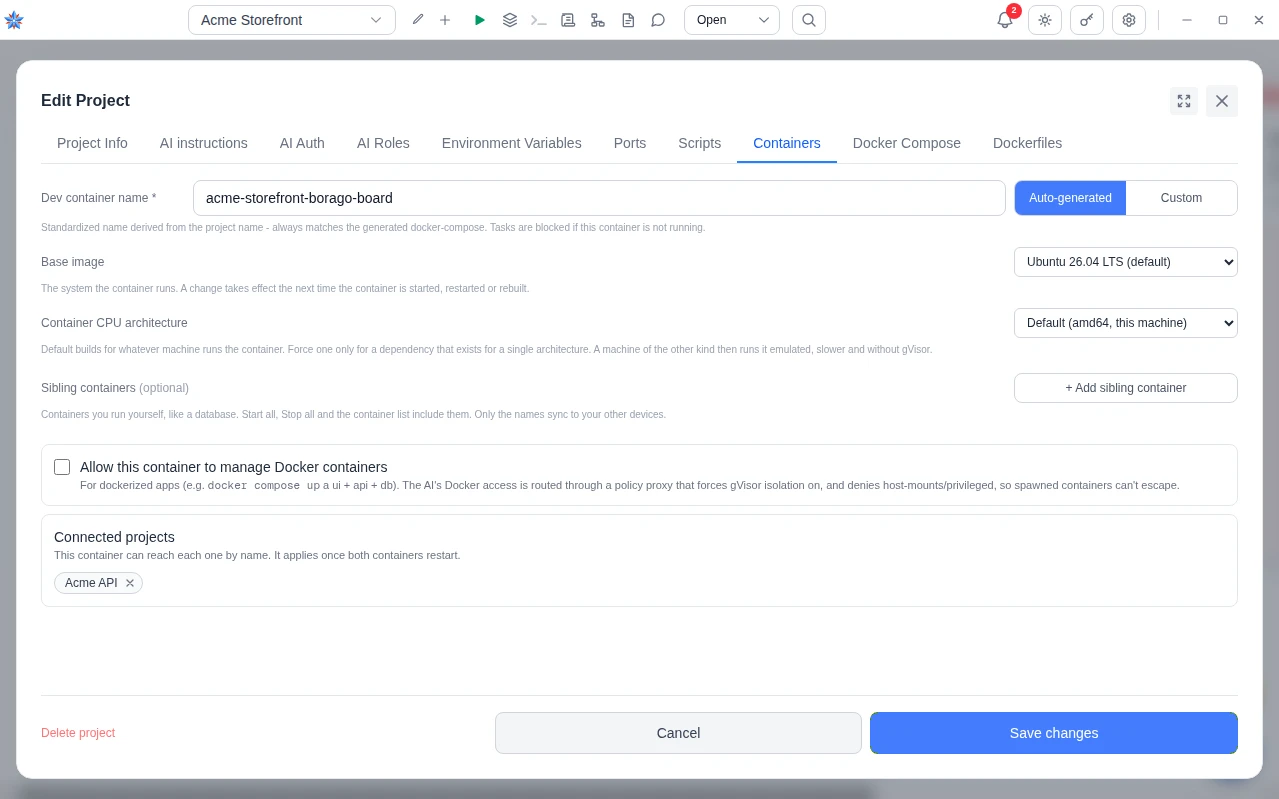
Task: Expand the dialog to fullscreen
Action: click(1184, 101)
